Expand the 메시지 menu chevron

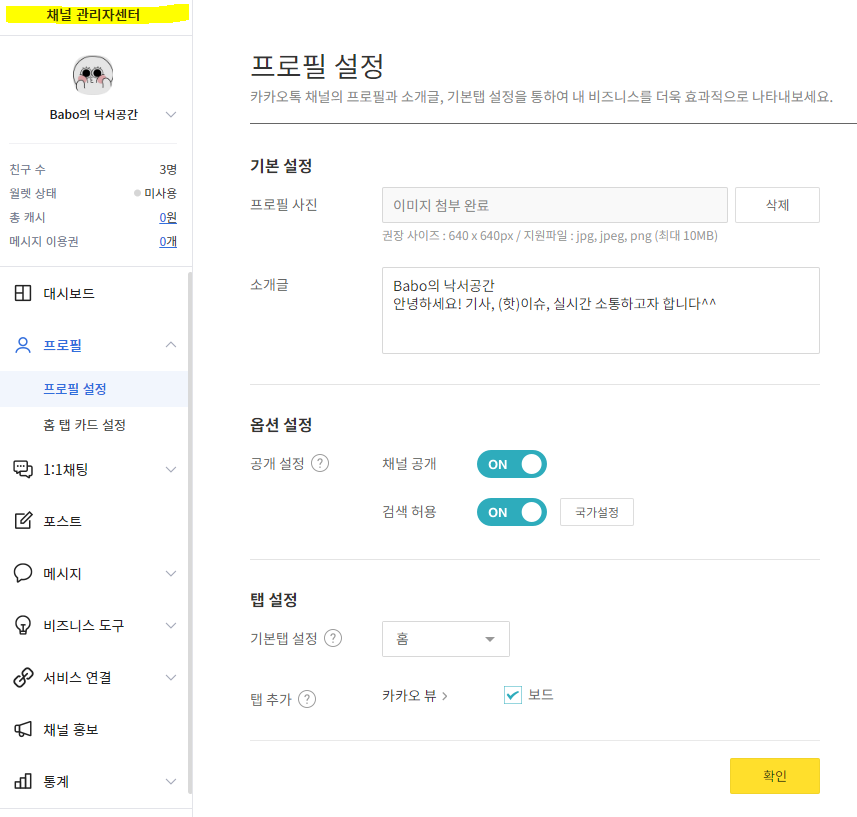pyautogui.click(x=171, y=573)
